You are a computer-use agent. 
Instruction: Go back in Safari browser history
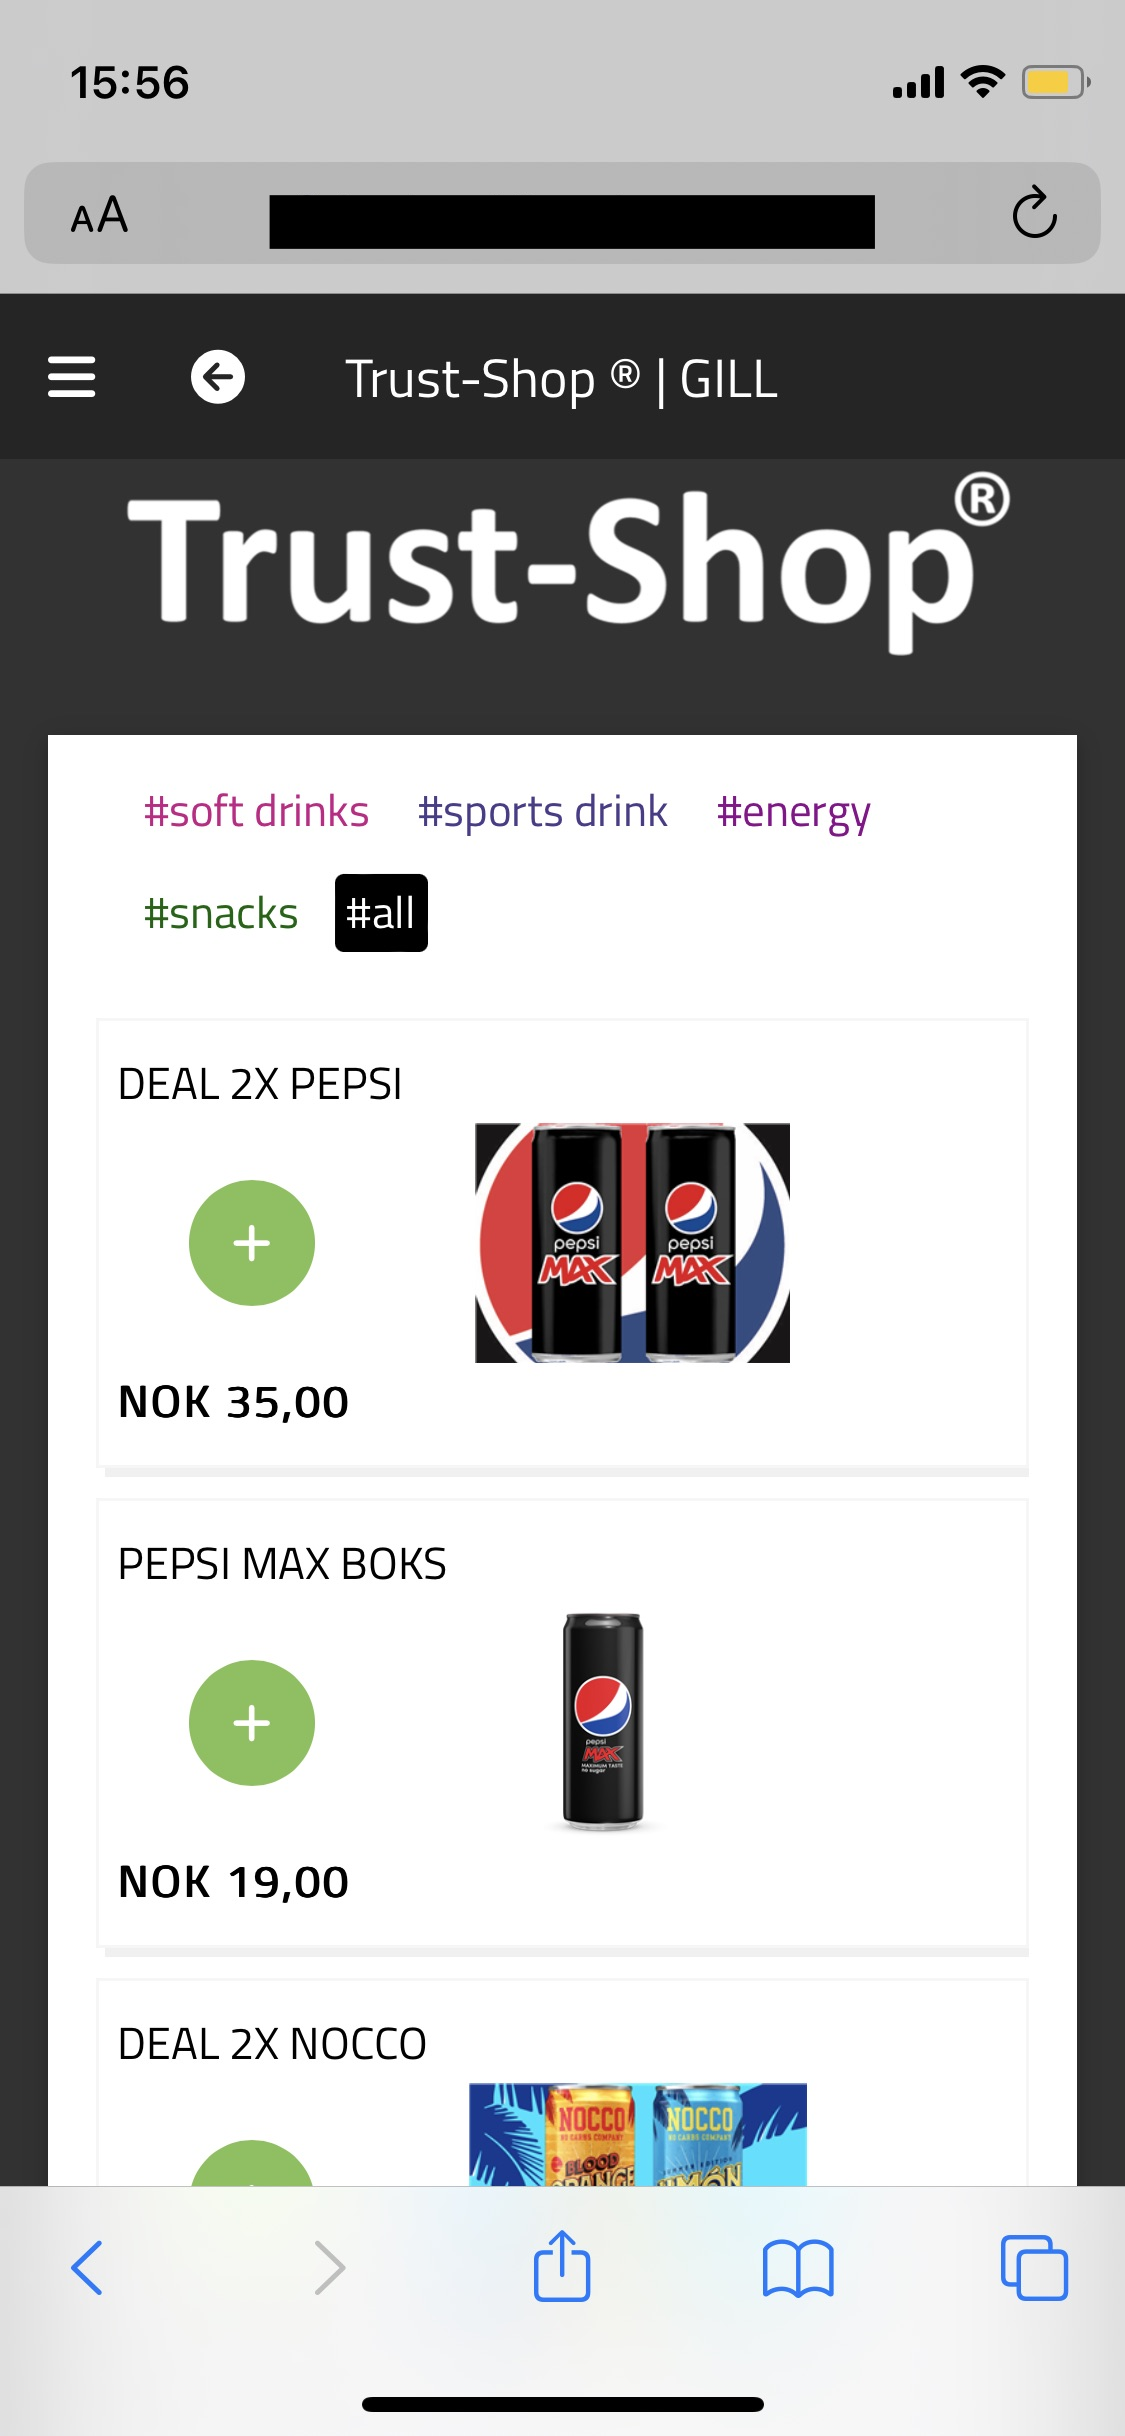pyautogui.click(x=88, y=2267)
